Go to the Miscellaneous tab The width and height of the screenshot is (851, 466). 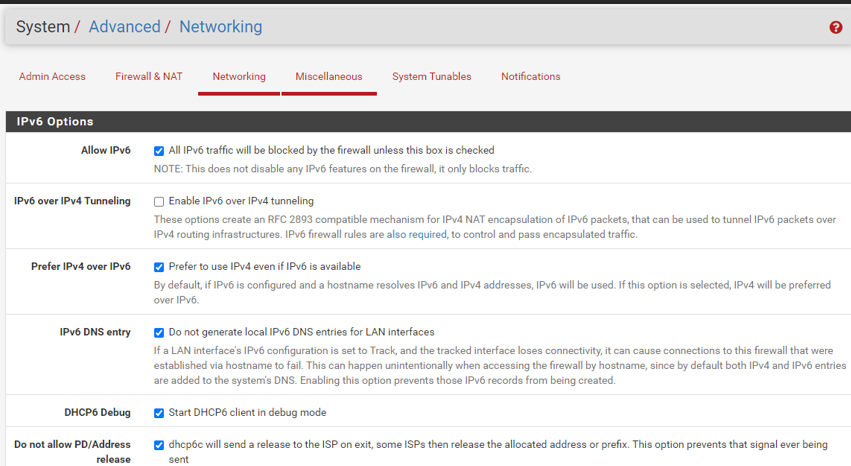tap(329, 76)
